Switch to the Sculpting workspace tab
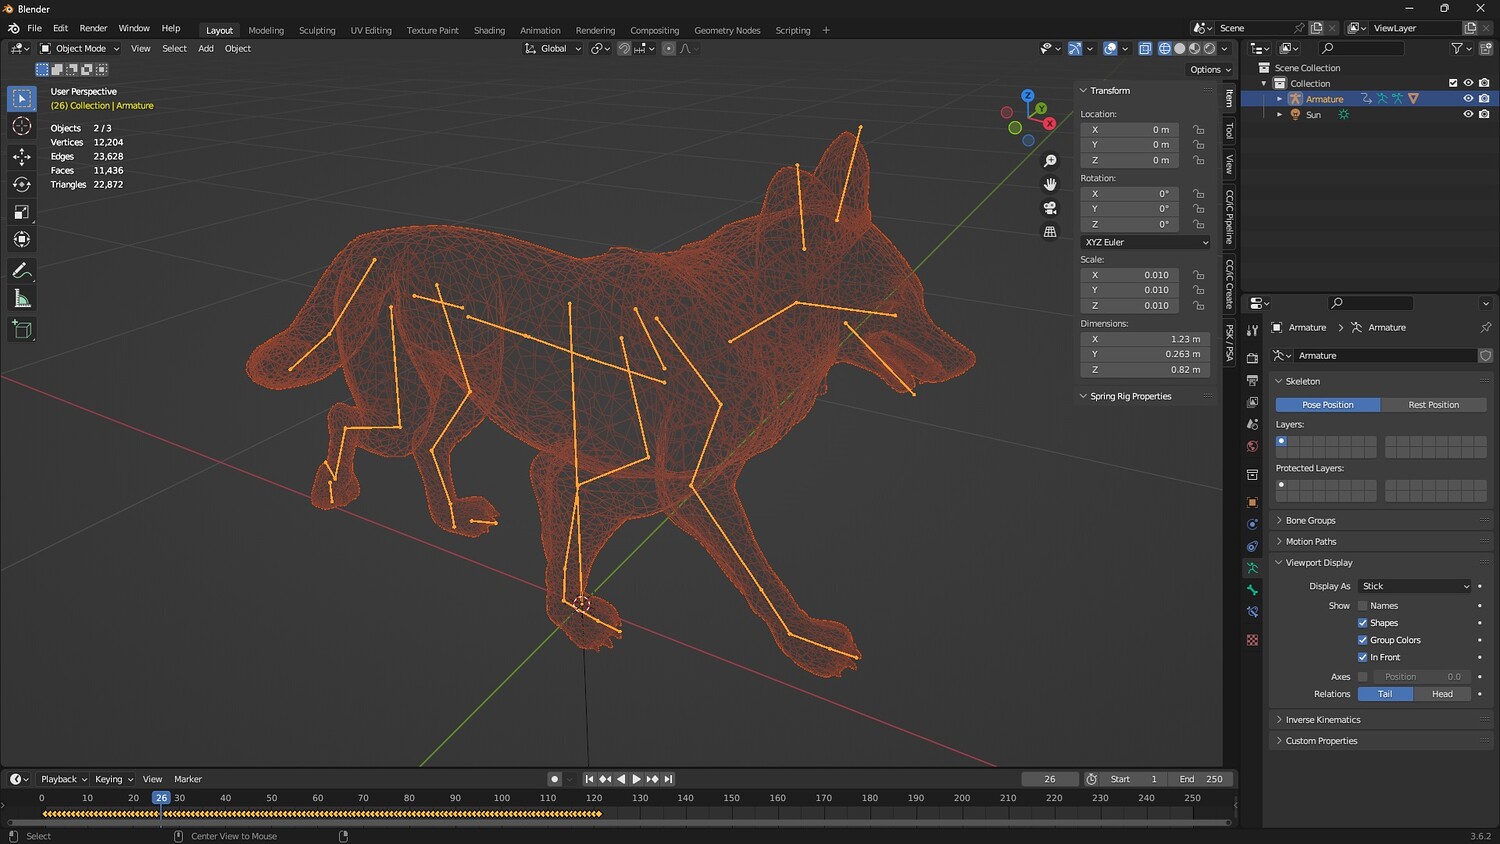The height and width of the screenshot is (844, 1500). coord(317,30)
